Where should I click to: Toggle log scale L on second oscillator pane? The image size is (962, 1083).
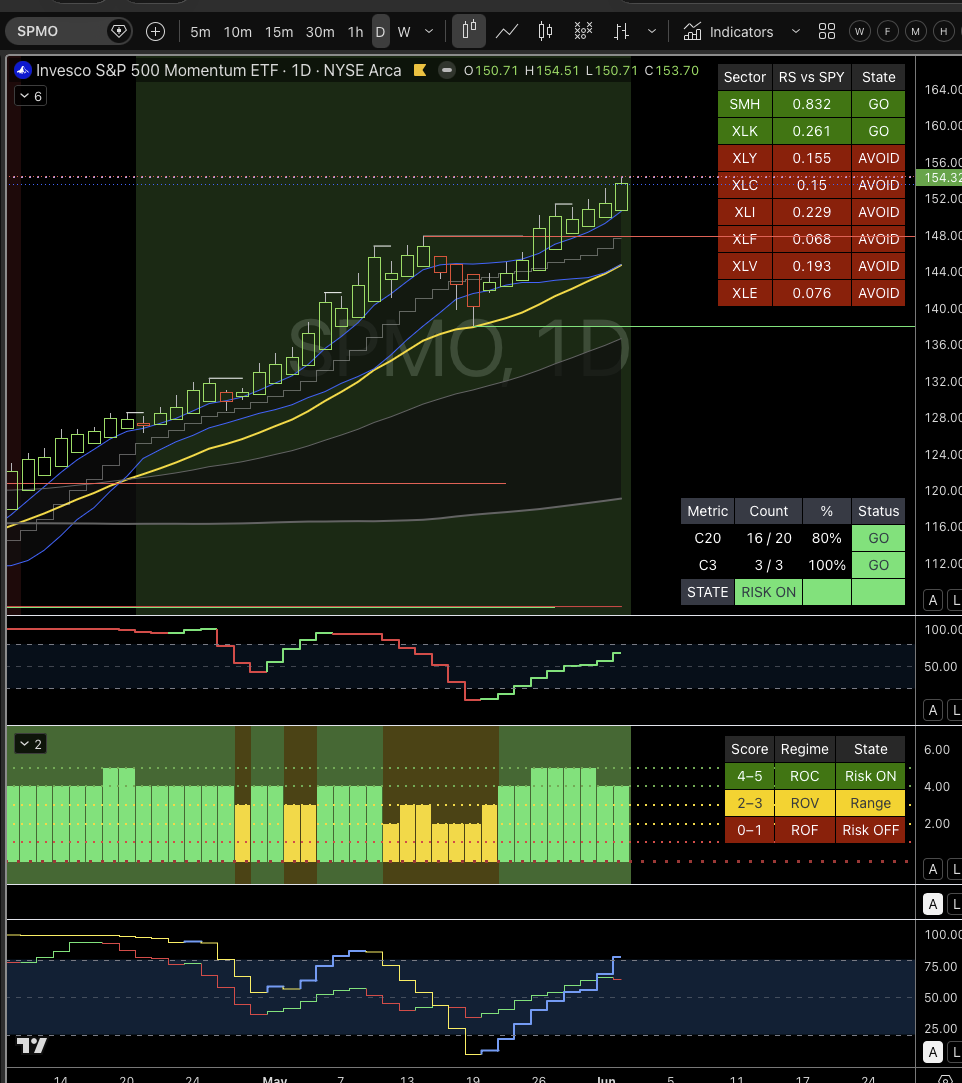pyautogui.click(x=956, y=710)
